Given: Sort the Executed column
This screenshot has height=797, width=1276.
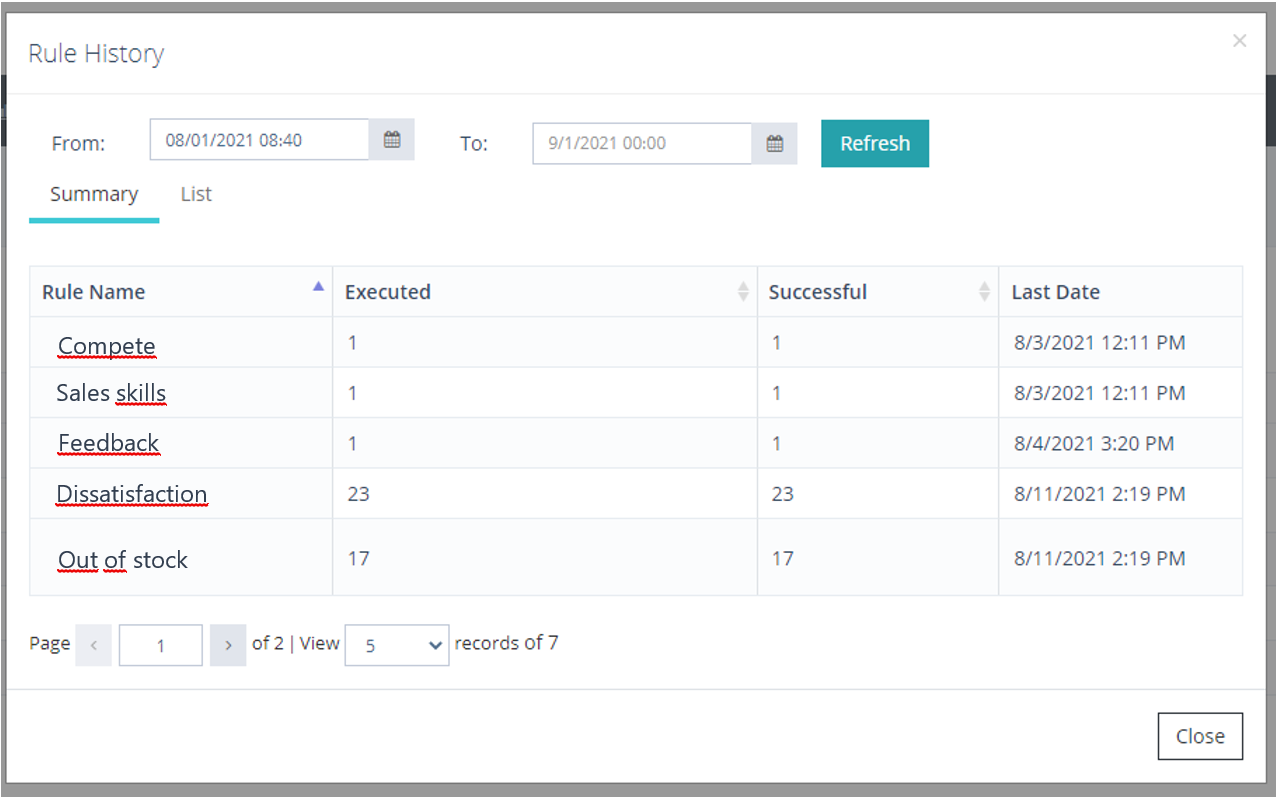Looking at the screenshot, I should [x=743, y=292].
